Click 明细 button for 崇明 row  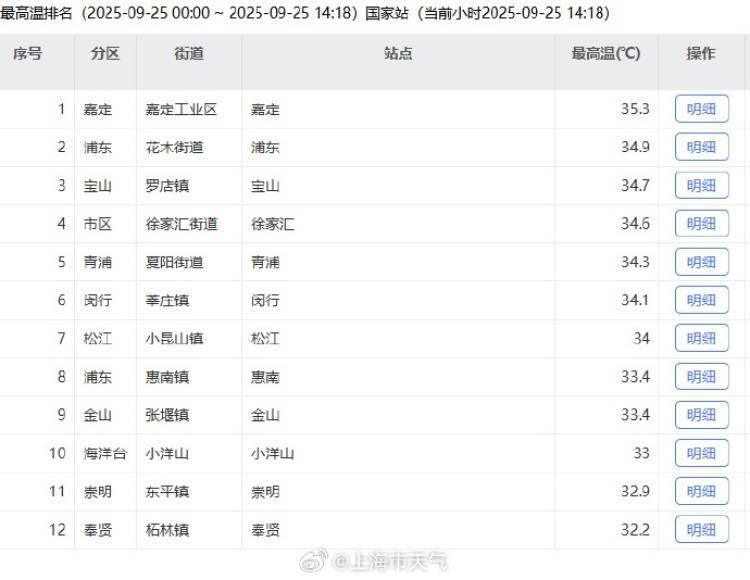701,491
